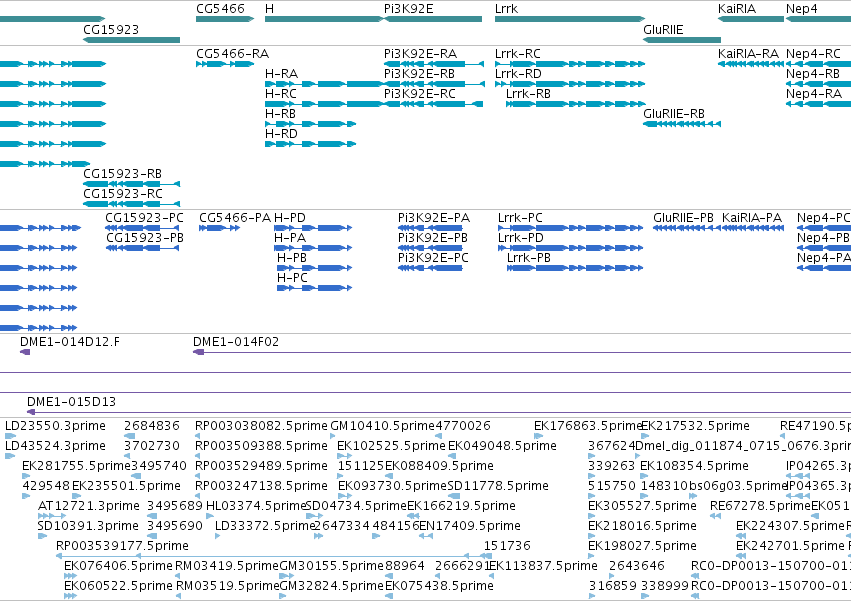
Task: Select the EK281755.5prime EST label
Action: coord(77,466)
